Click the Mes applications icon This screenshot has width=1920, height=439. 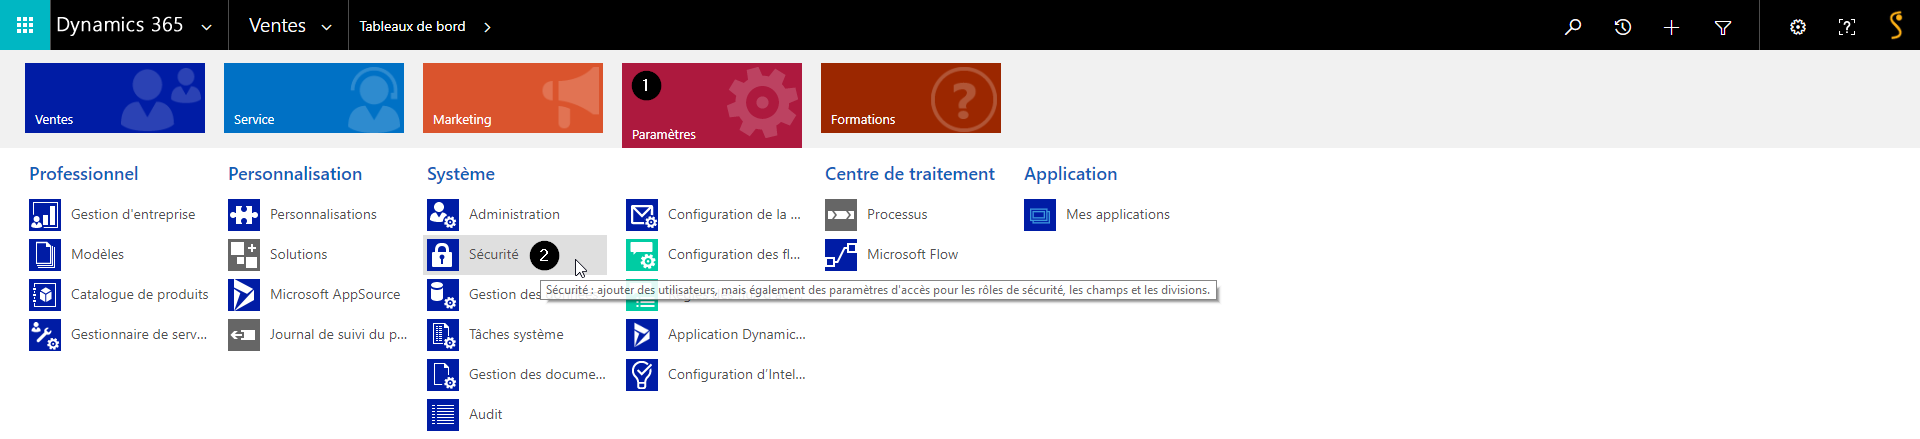pos(1040,215)
